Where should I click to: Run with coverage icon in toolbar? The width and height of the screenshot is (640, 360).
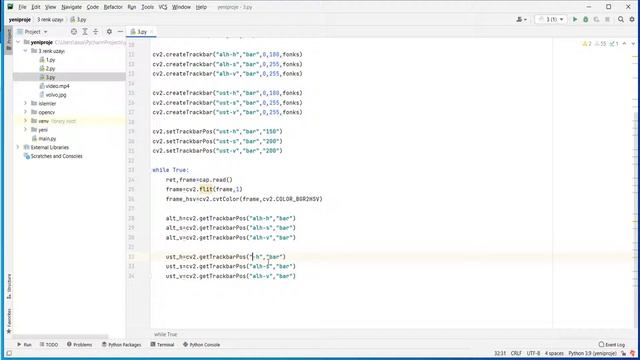point(596,19)
